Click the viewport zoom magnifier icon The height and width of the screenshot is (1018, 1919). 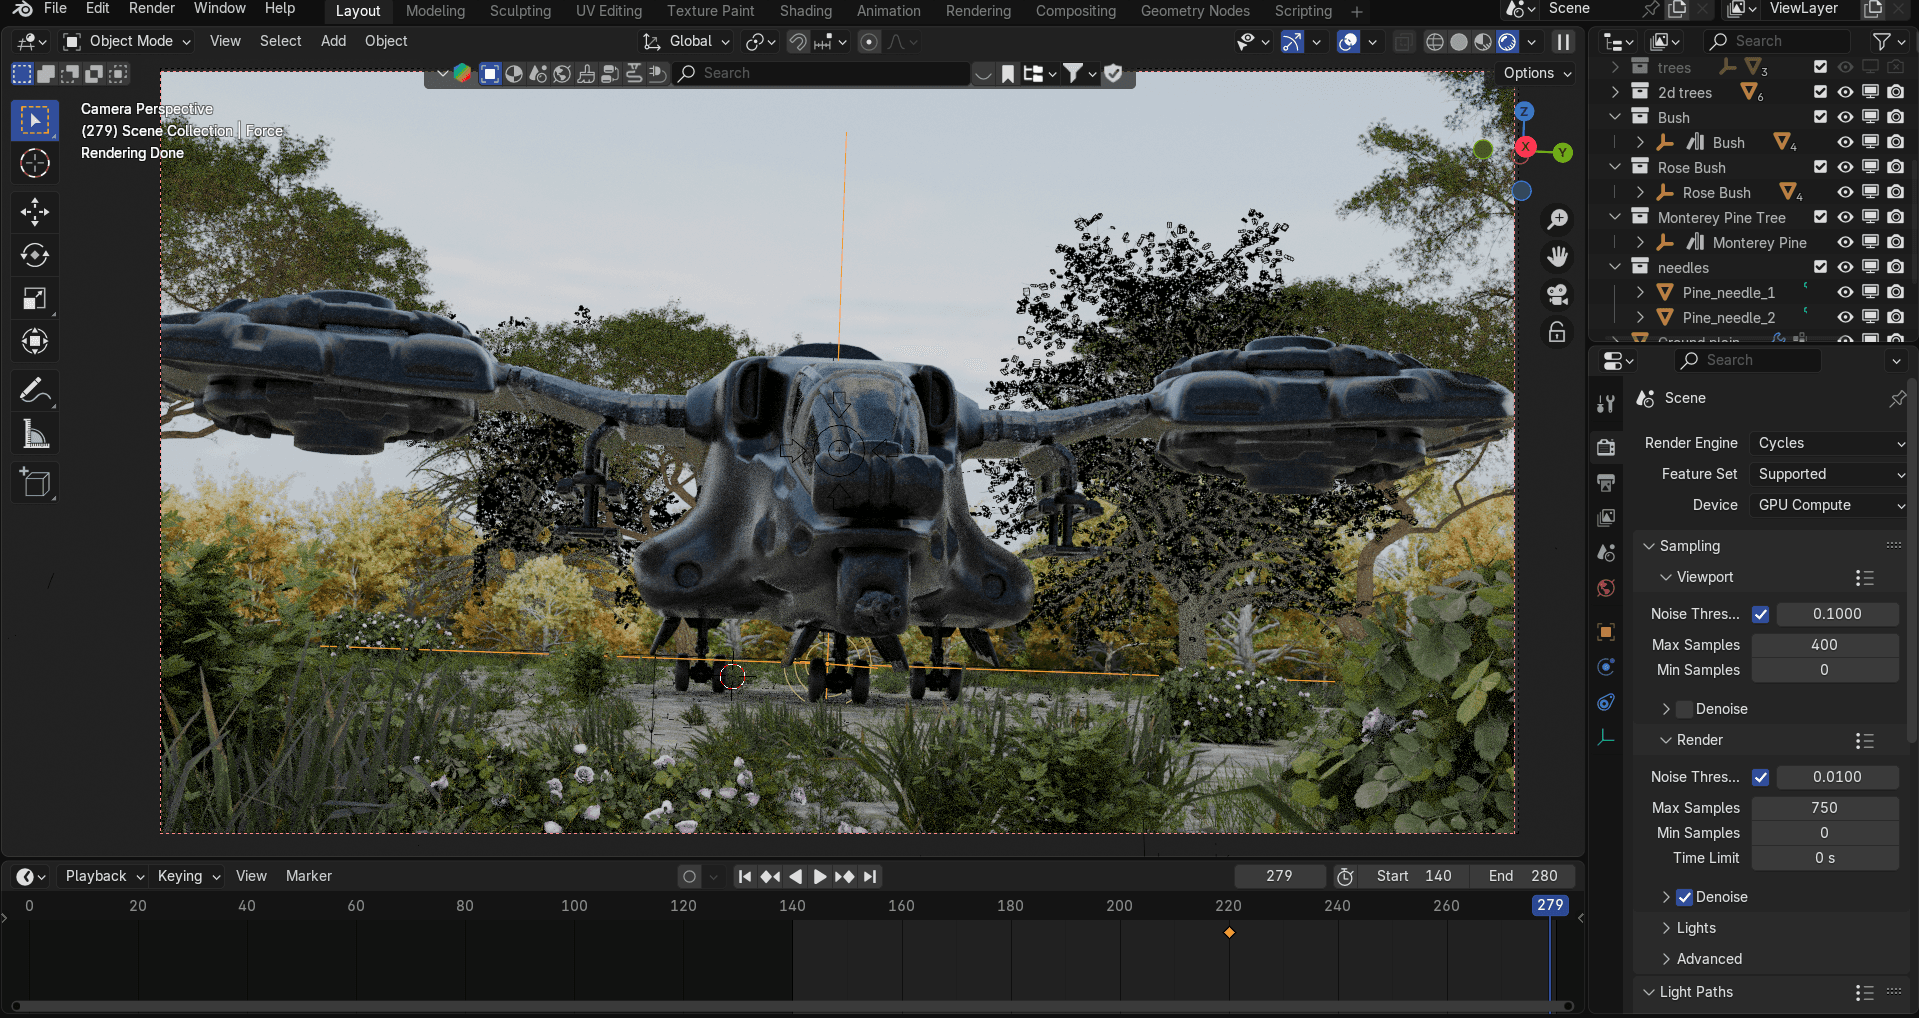point(1557,219)
